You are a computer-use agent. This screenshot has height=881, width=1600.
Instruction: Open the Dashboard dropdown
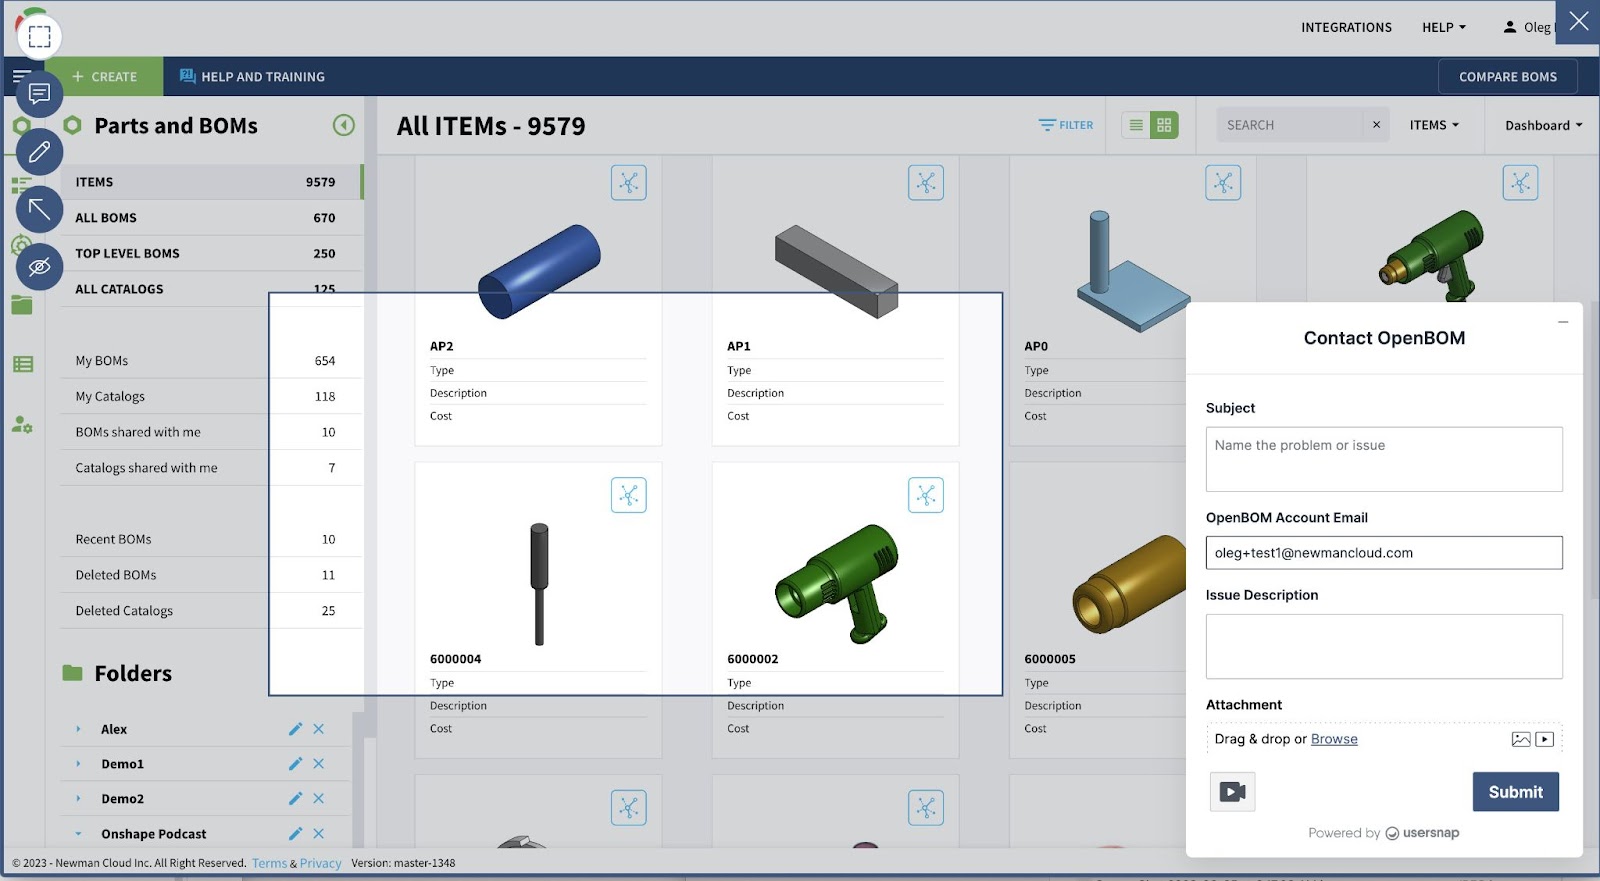coord(1543,125)
